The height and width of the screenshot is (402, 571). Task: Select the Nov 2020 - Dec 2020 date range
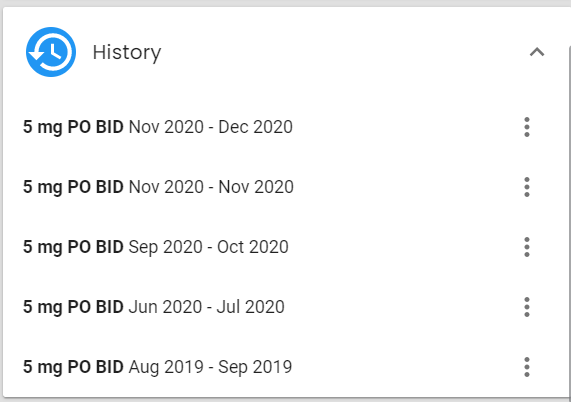coord(210,127)
